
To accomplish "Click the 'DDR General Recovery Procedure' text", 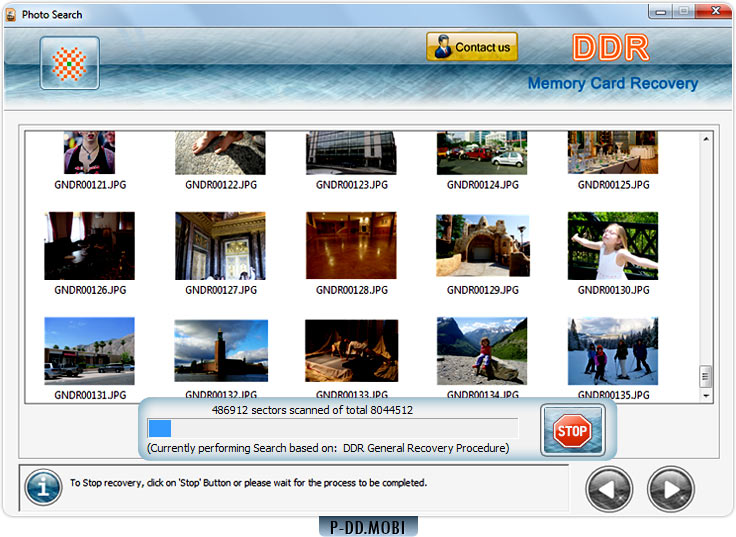I will tap(426, 448).
